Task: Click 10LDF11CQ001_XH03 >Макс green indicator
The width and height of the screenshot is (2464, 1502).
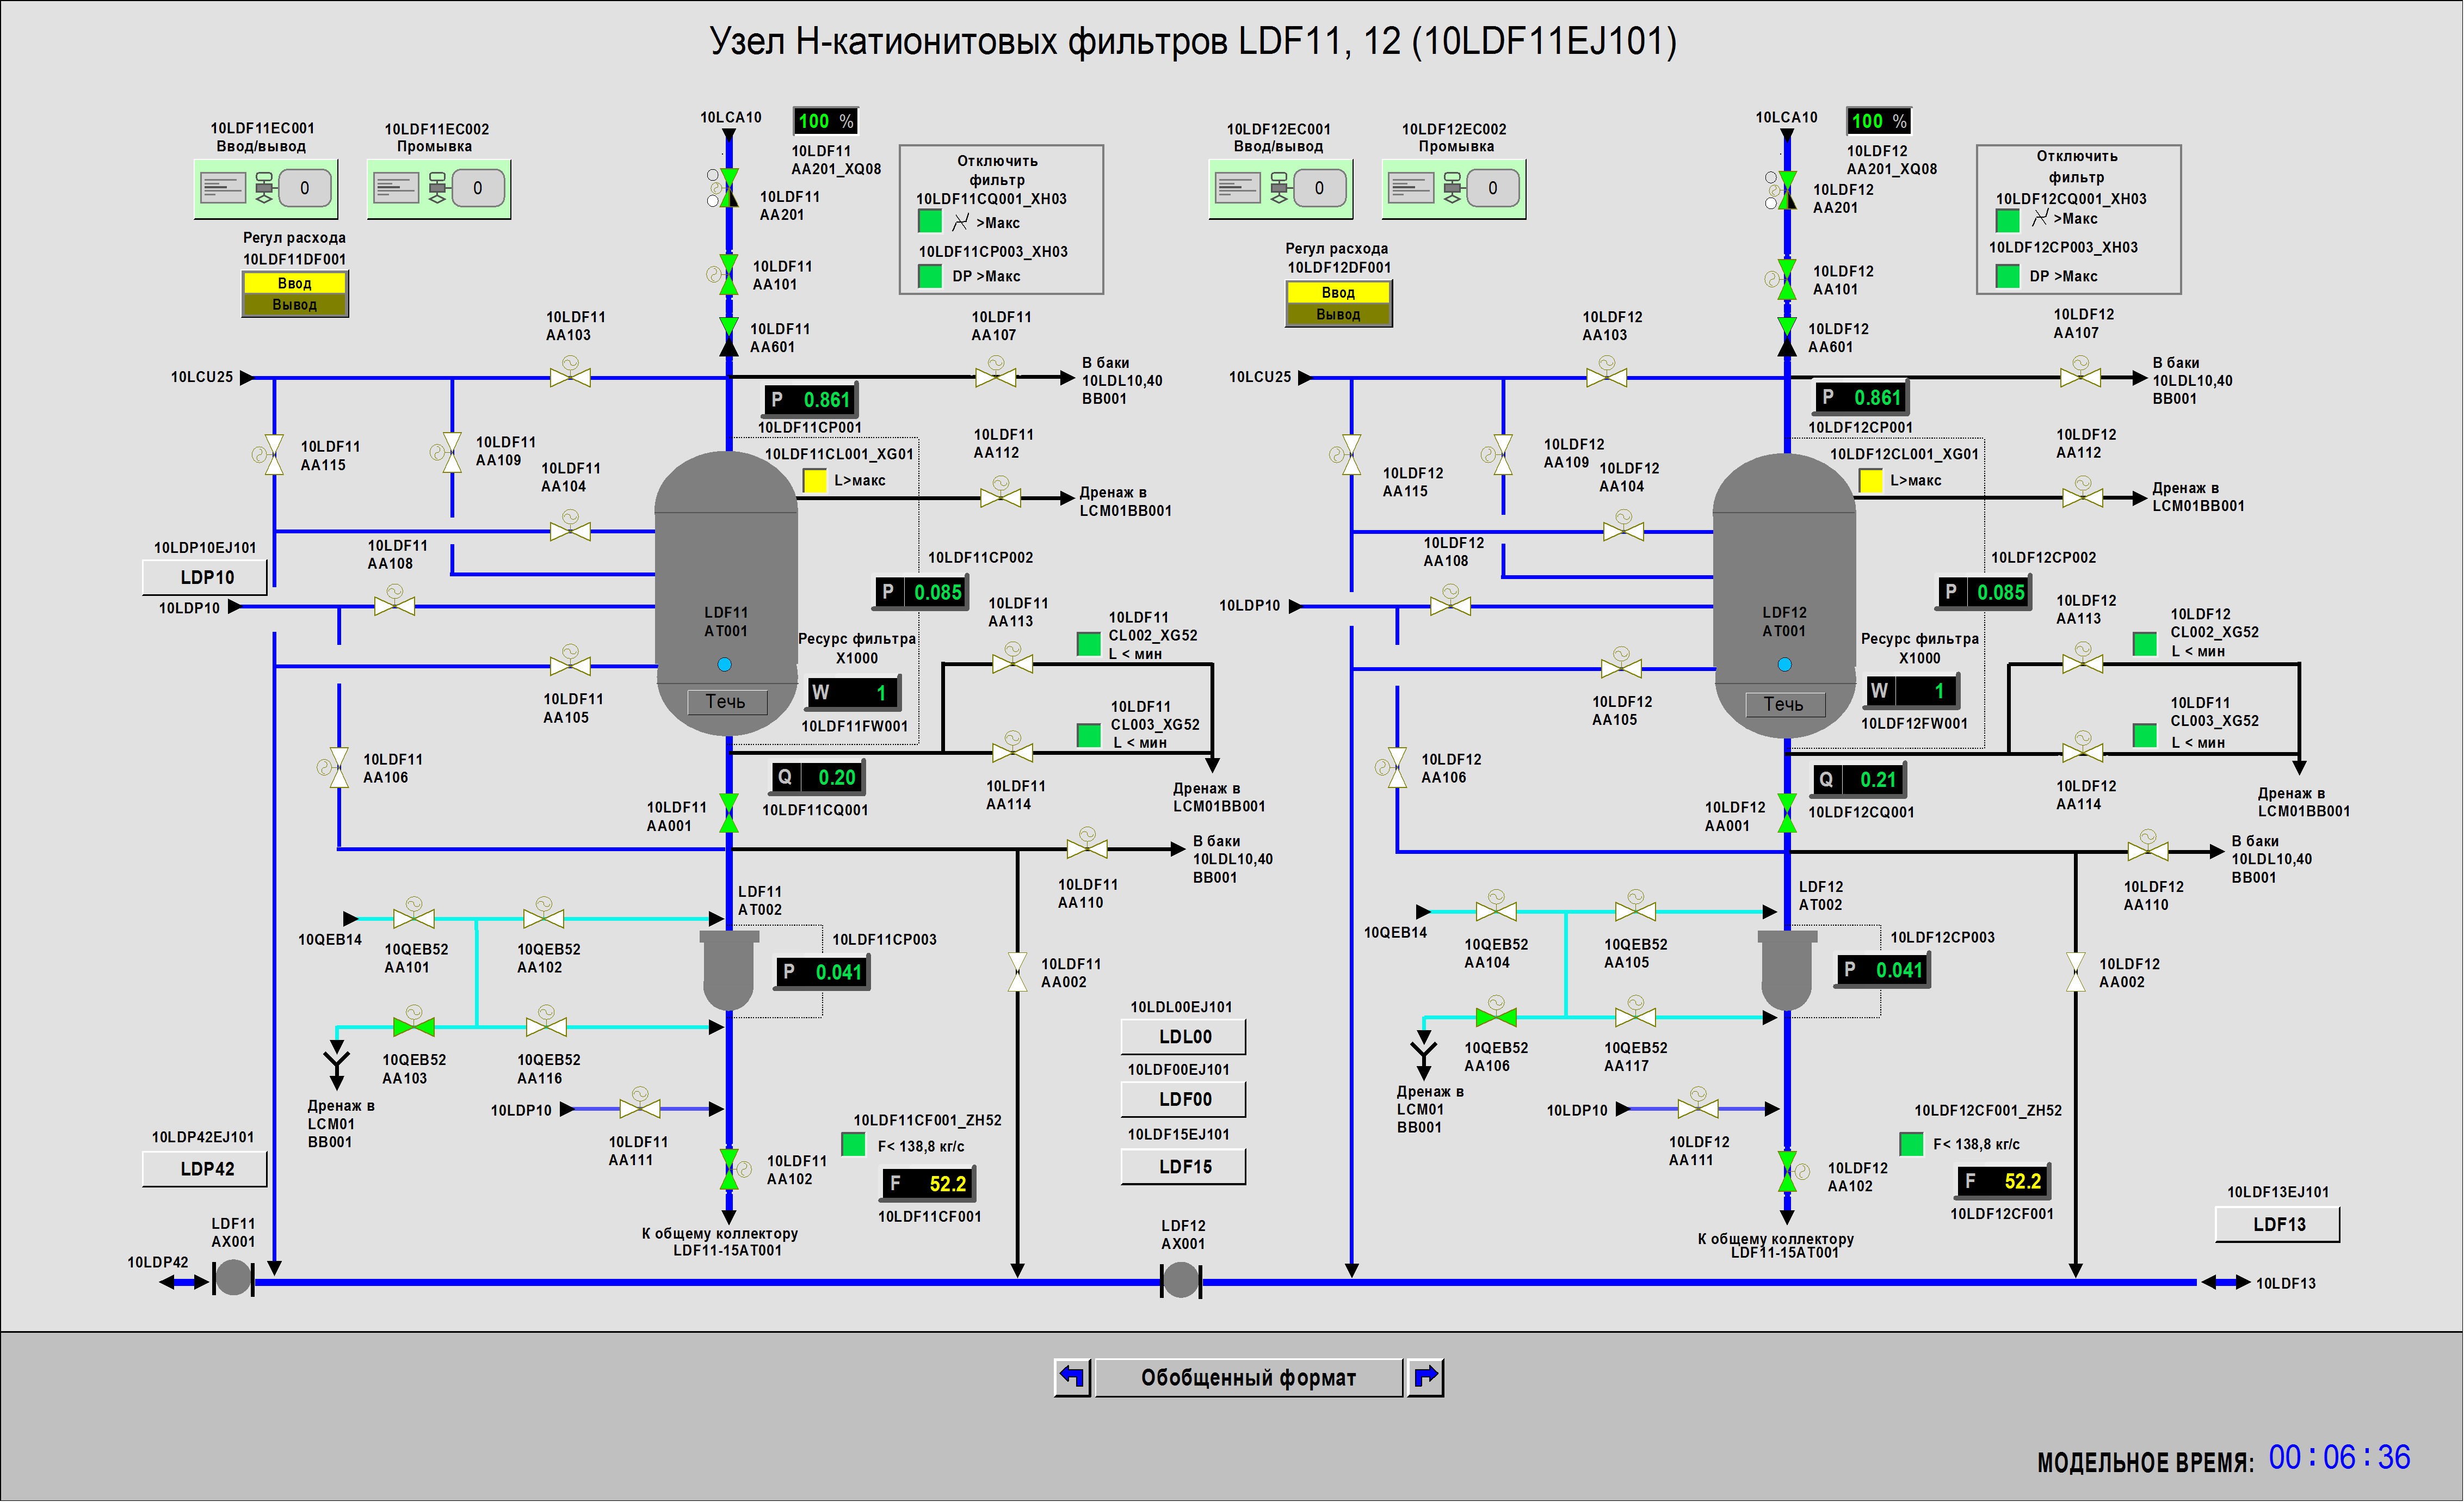Action: [929, 220]
